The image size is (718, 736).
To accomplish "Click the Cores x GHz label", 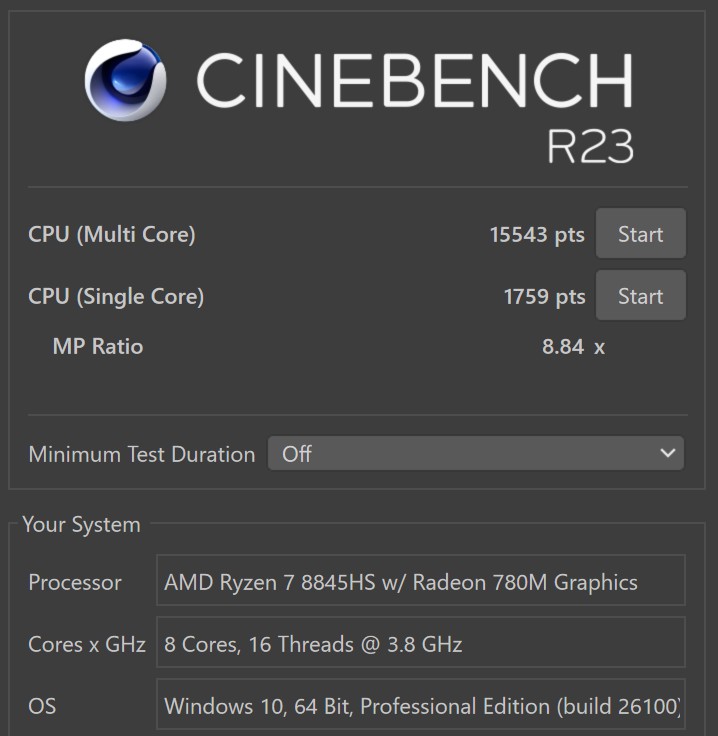I will [x=87, y=644].
